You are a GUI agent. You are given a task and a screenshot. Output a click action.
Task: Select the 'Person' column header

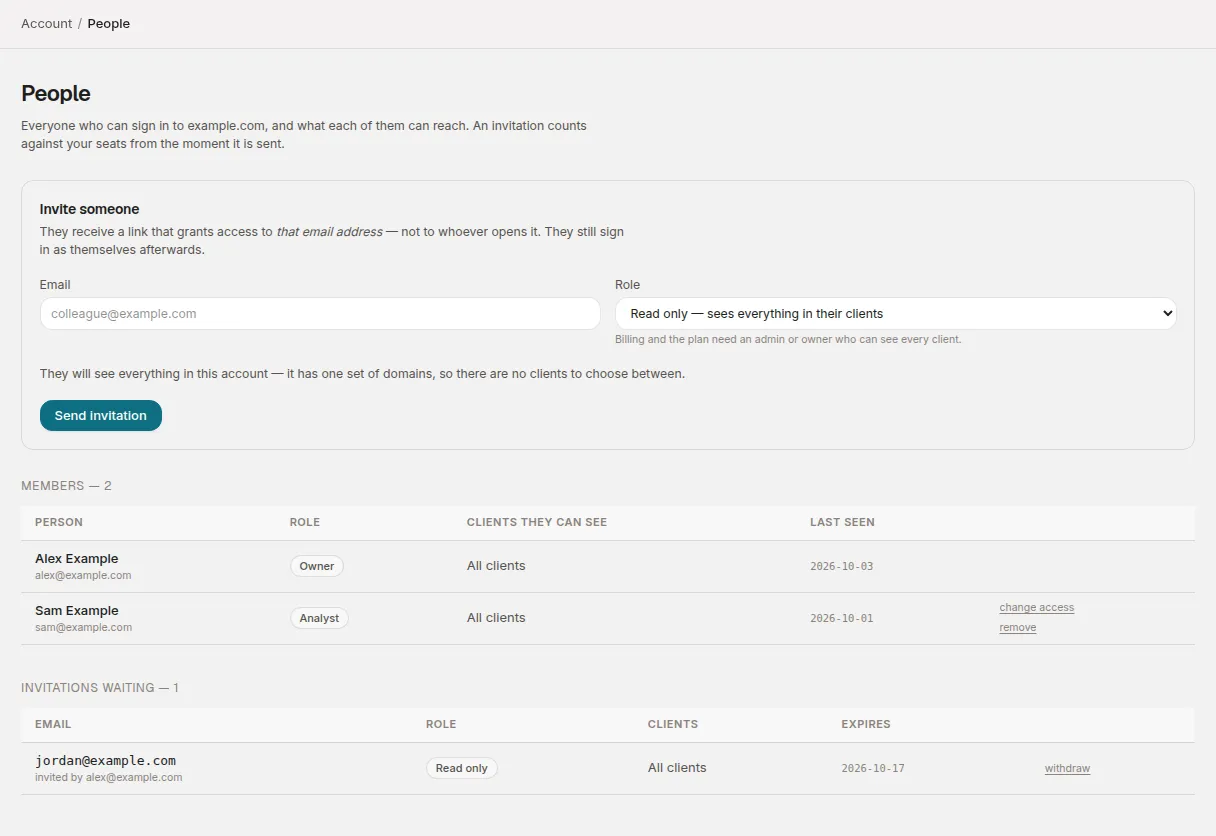[59, 522]
